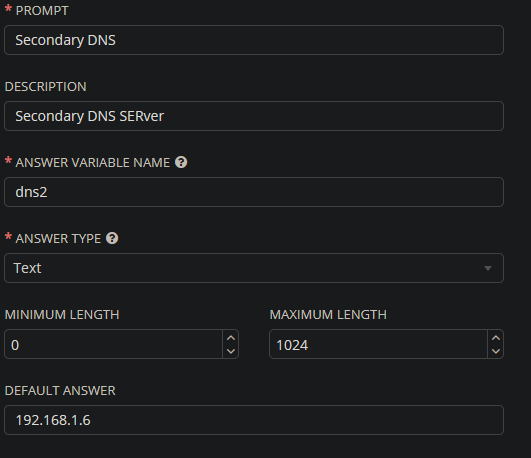Click the dns2 variable name field
The width and height of the screenshot is (531, 458).
(x=254, y=192)
